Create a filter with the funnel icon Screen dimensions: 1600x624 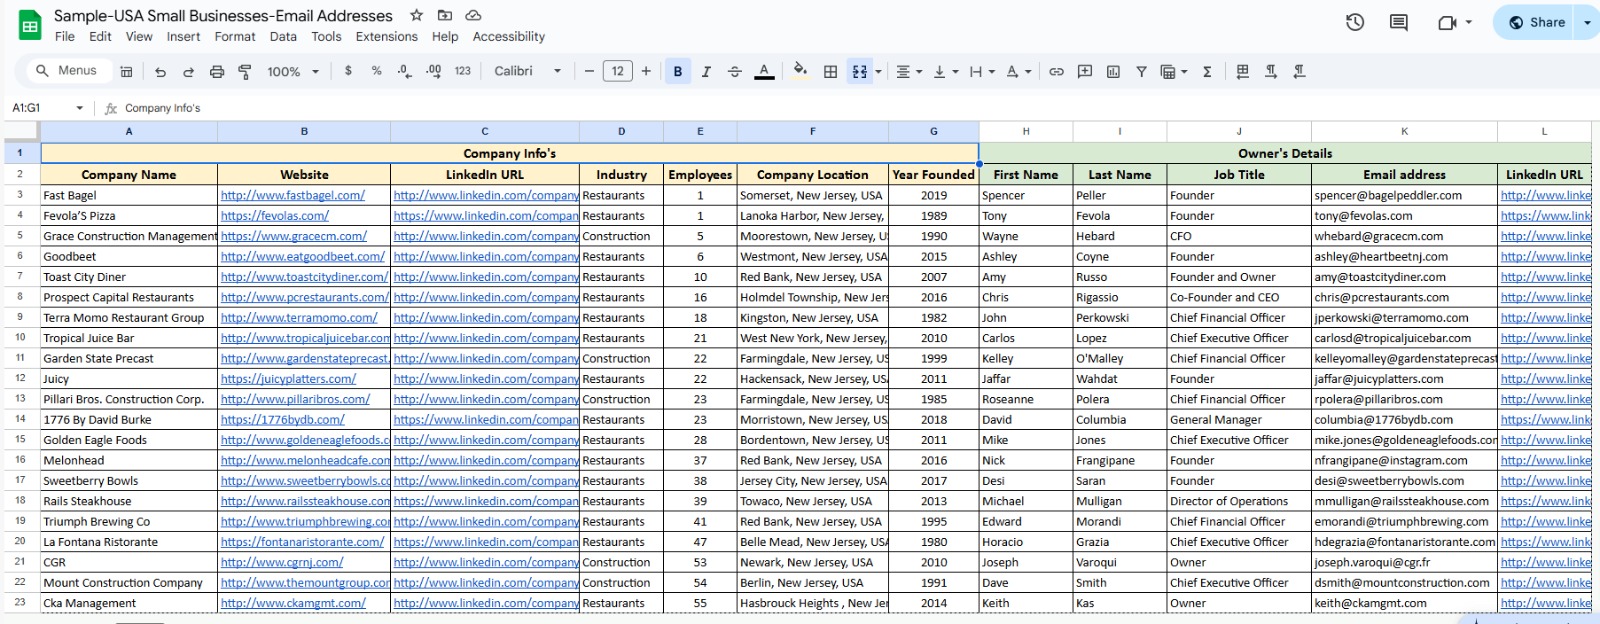pyautogui.click(x=1141, y=72)
